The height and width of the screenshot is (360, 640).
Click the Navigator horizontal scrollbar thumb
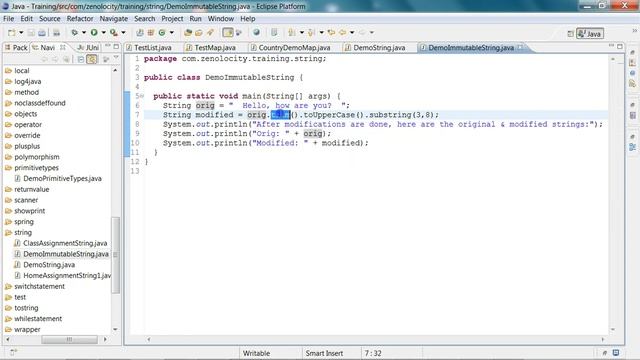69,339
